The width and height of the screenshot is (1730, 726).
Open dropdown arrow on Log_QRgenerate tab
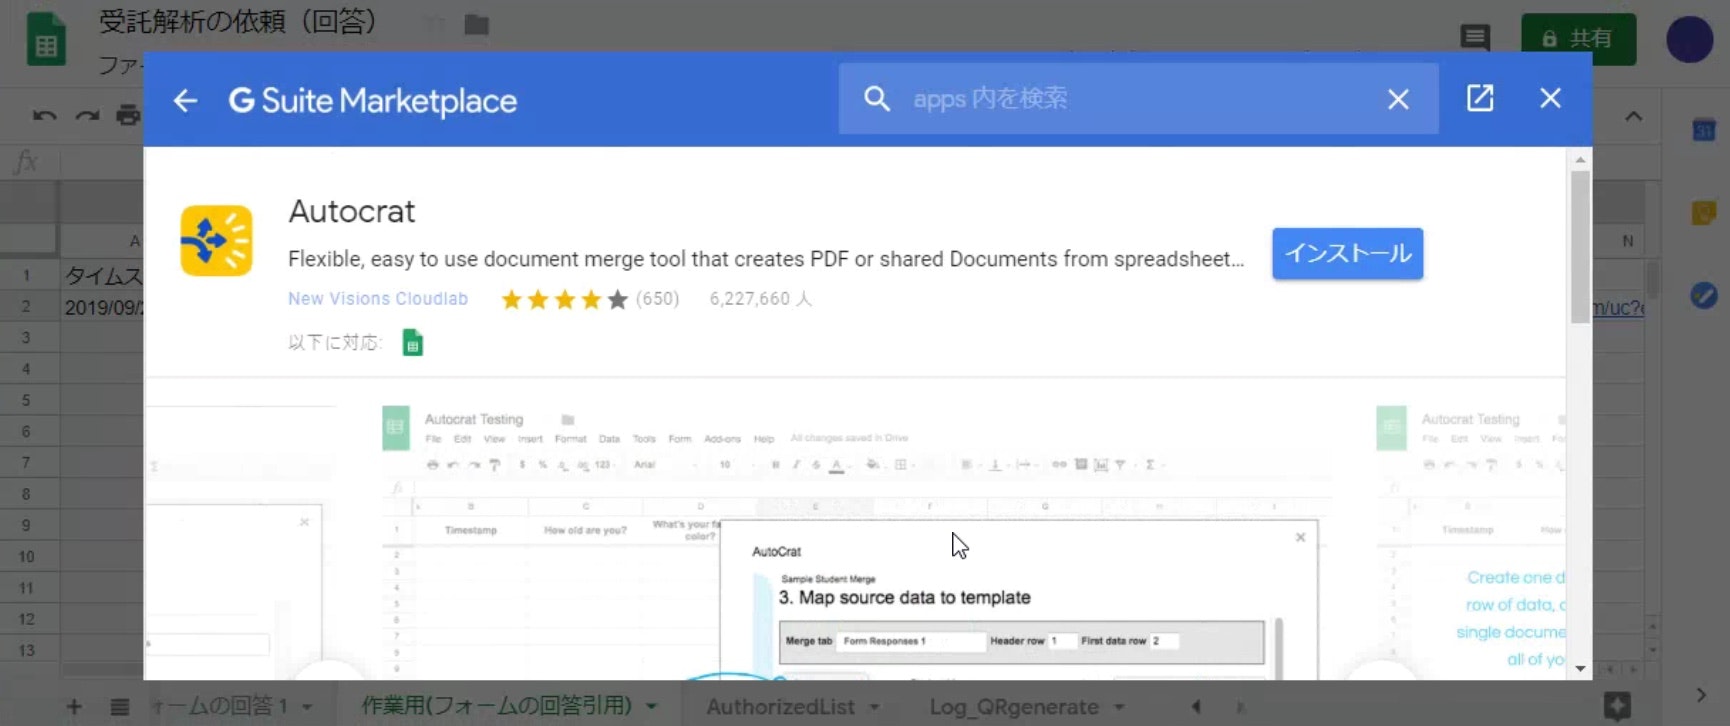[1119, 707]
